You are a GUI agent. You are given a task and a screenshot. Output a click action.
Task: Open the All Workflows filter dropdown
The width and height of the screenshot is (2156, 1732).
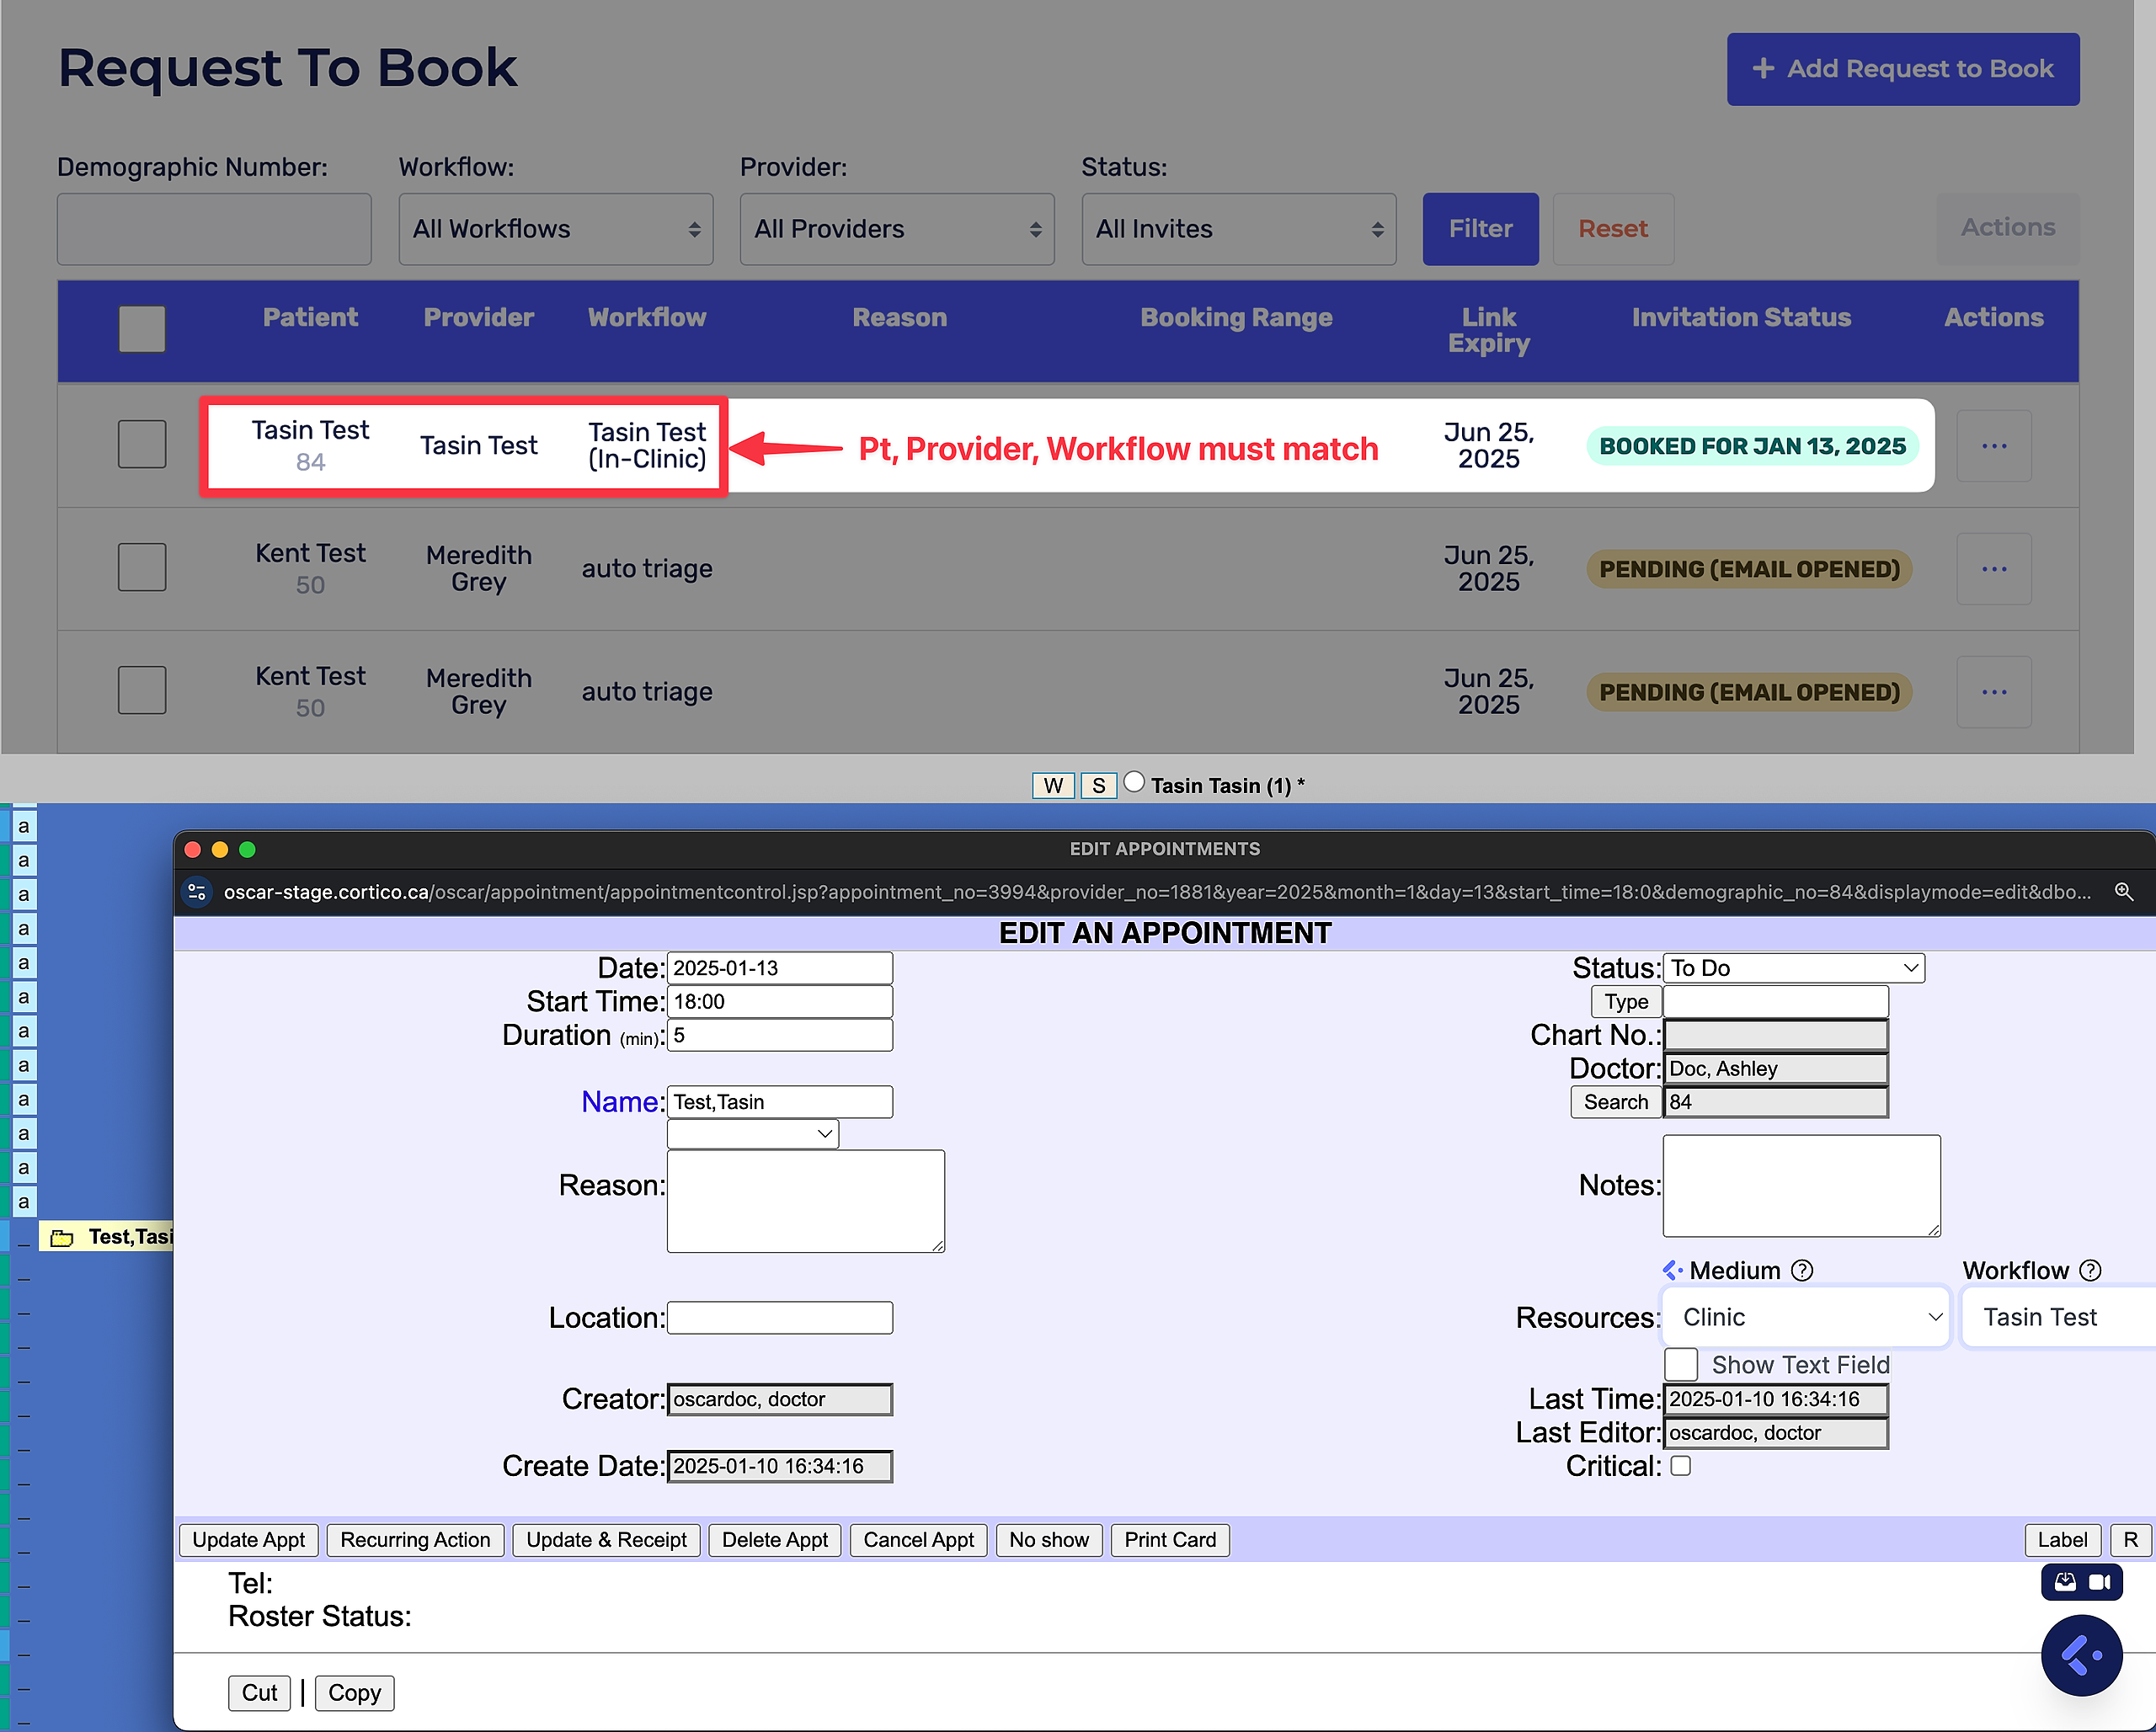pyautogui.click(x=555, y=229)
